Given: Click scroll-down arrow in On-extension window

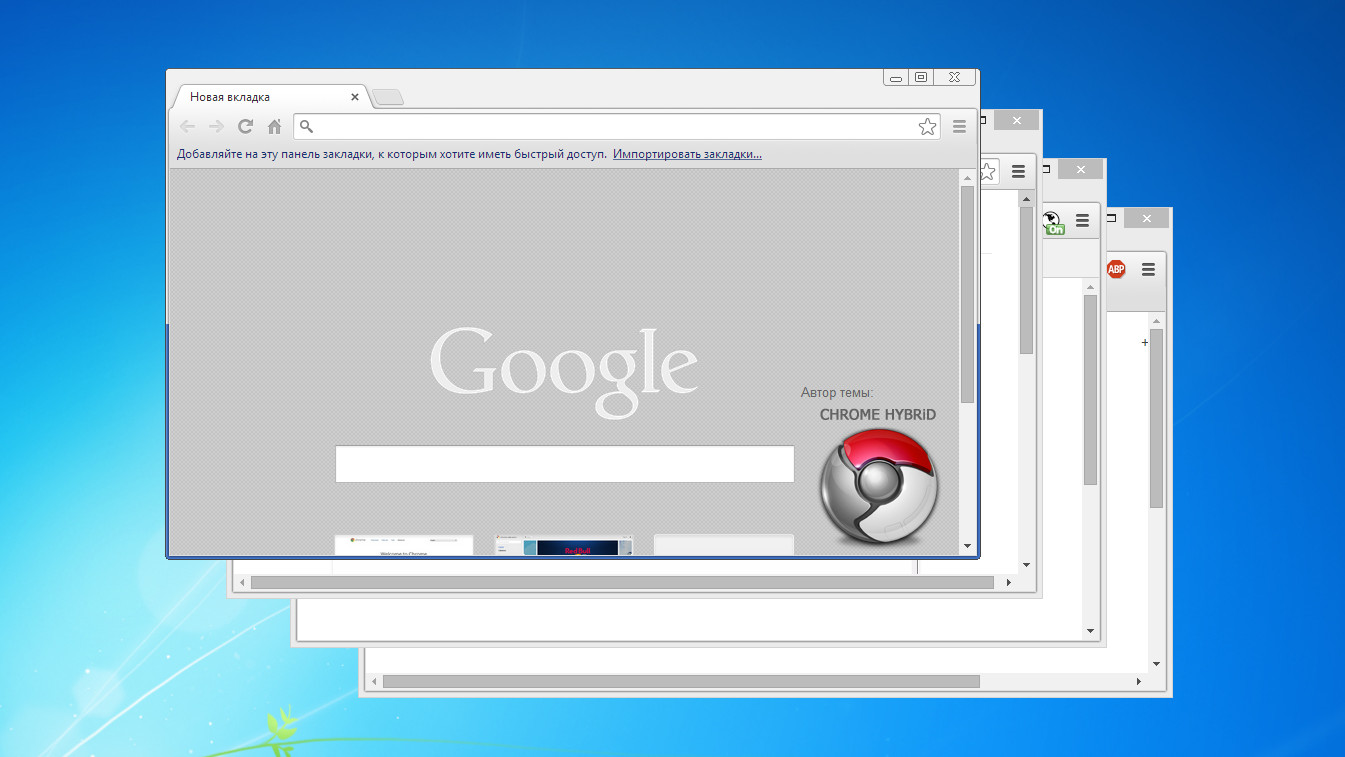Looking at the screenshot, I should [x=1090, y=631].
